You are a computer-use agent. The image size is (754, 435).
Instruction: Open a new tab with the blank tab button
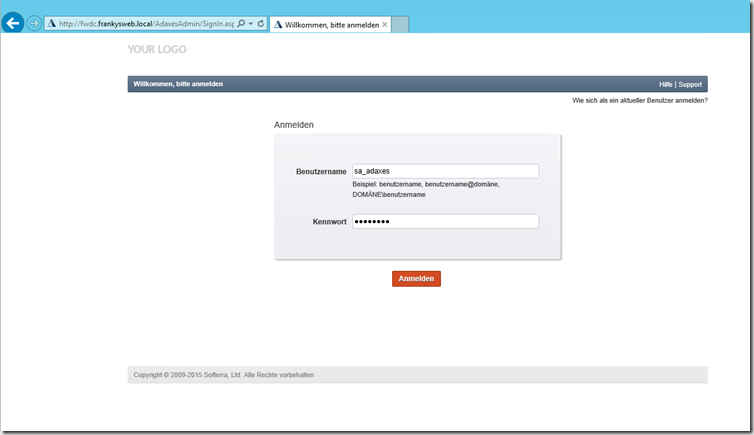coord(400,24)
